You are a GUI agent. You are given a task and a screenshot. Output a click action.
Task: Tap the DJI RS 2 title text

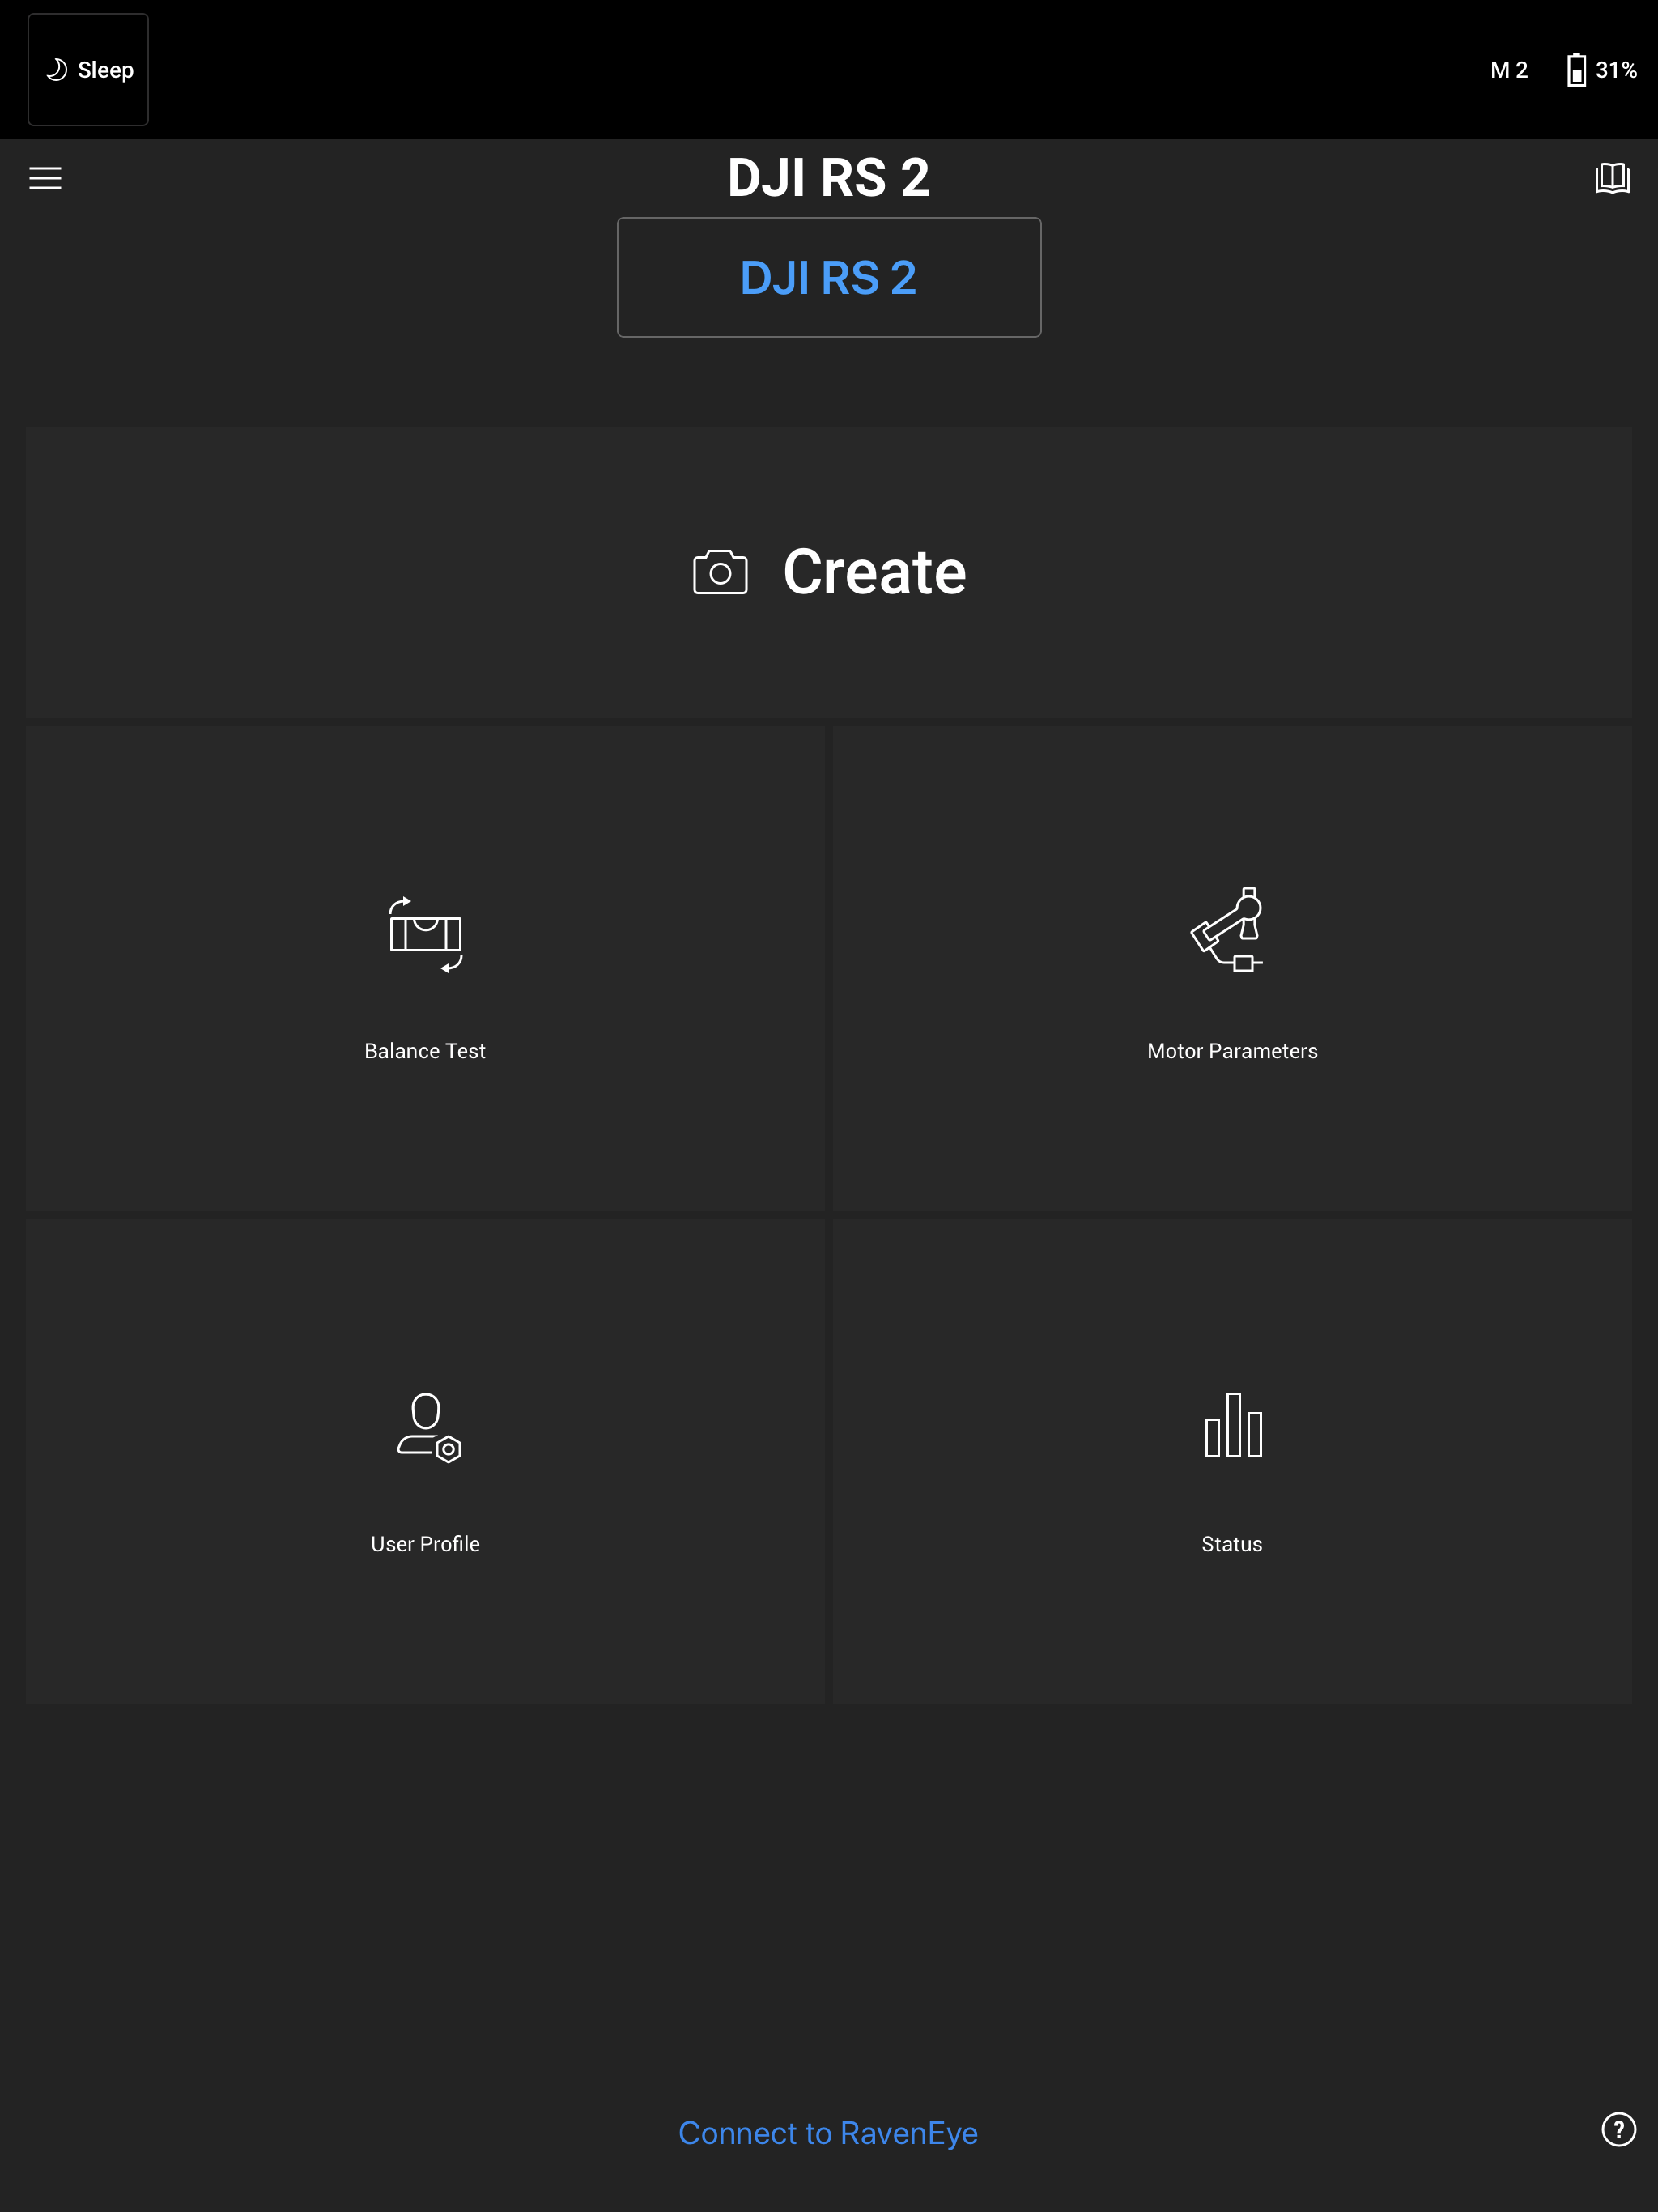pyautogui.click(x=828, y=176)
